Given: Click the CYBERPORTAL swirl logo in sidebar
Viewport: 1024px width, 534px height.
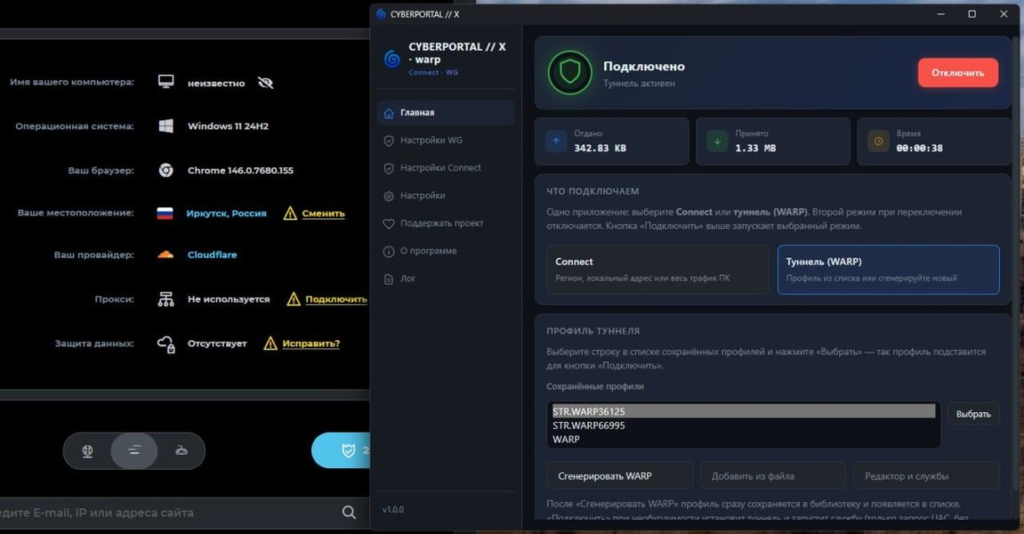Looking at the screenshot, I should pos(392,59).
